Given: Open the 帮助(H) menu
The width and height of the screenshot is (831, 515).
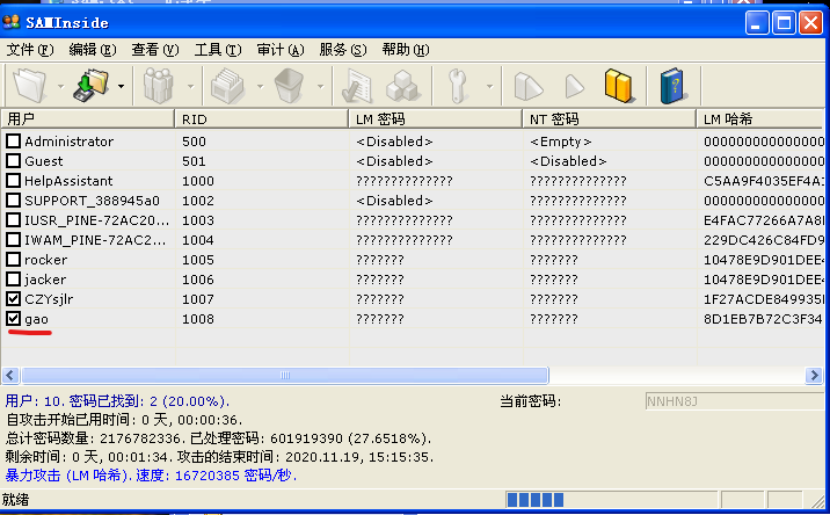Looking at the screenshot, I should [405, 50].
